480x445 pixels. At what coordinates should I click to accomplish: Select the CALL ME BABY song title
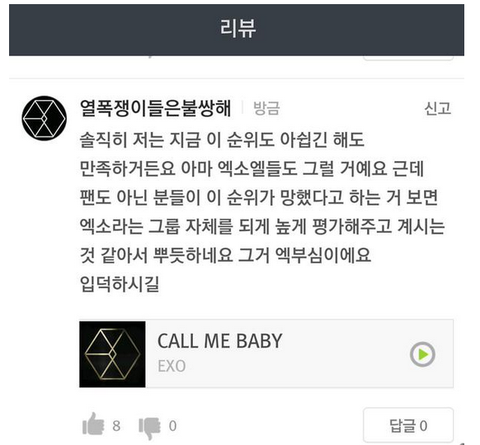220,341
